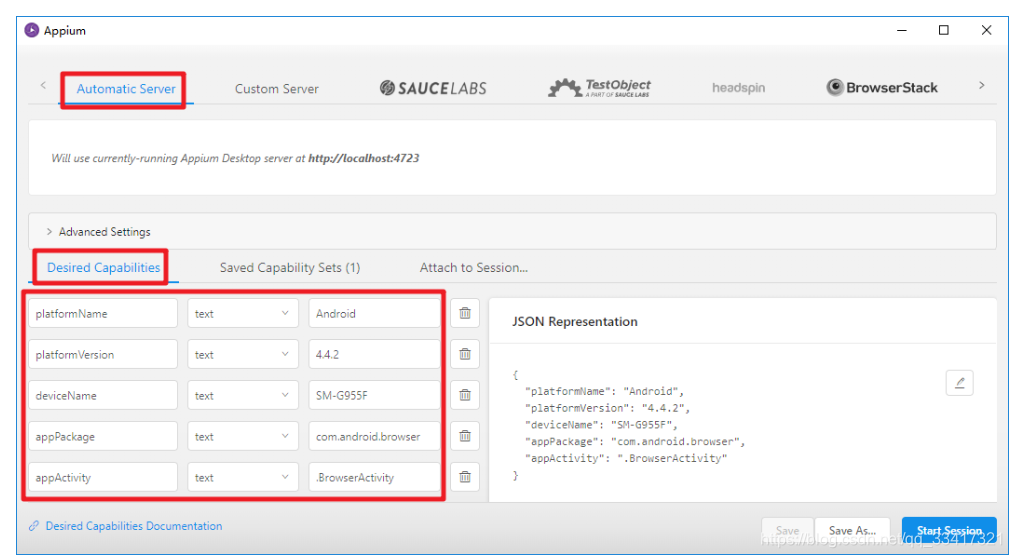Click the Save As... button
Screen dimensions: 1012x558
coord(853,530)
